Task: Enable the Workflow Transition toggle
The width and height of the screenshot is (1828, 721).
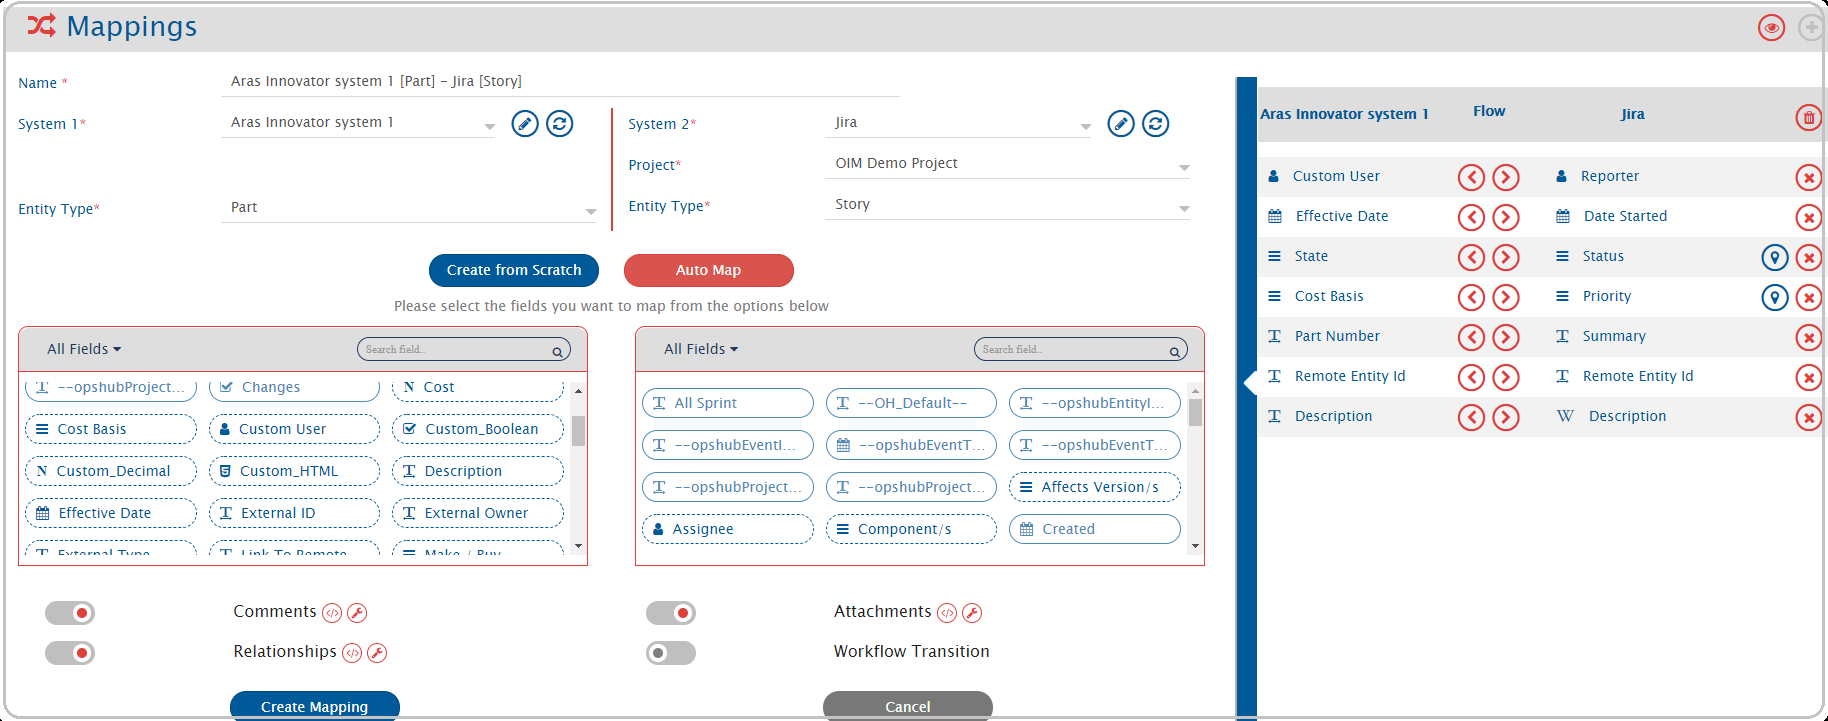Action: click(670, 653)
